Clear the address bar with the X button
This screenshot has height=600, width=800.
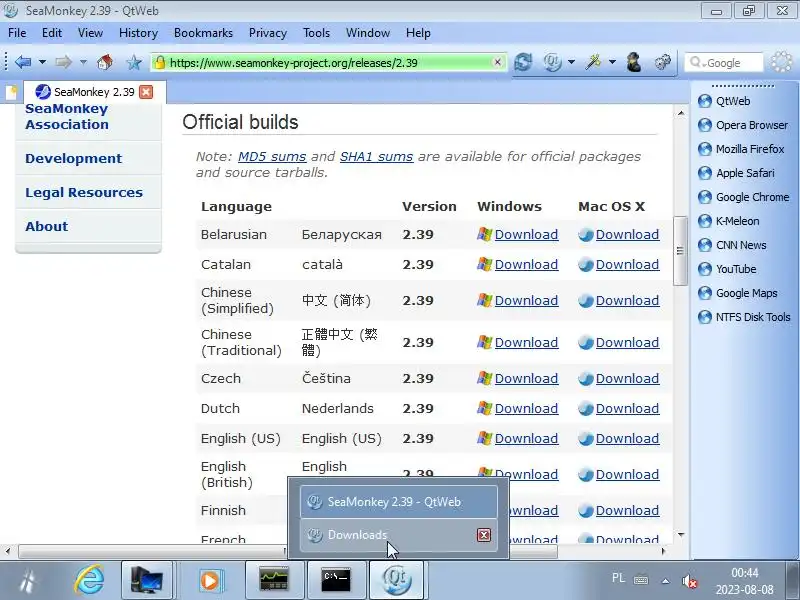497,62
